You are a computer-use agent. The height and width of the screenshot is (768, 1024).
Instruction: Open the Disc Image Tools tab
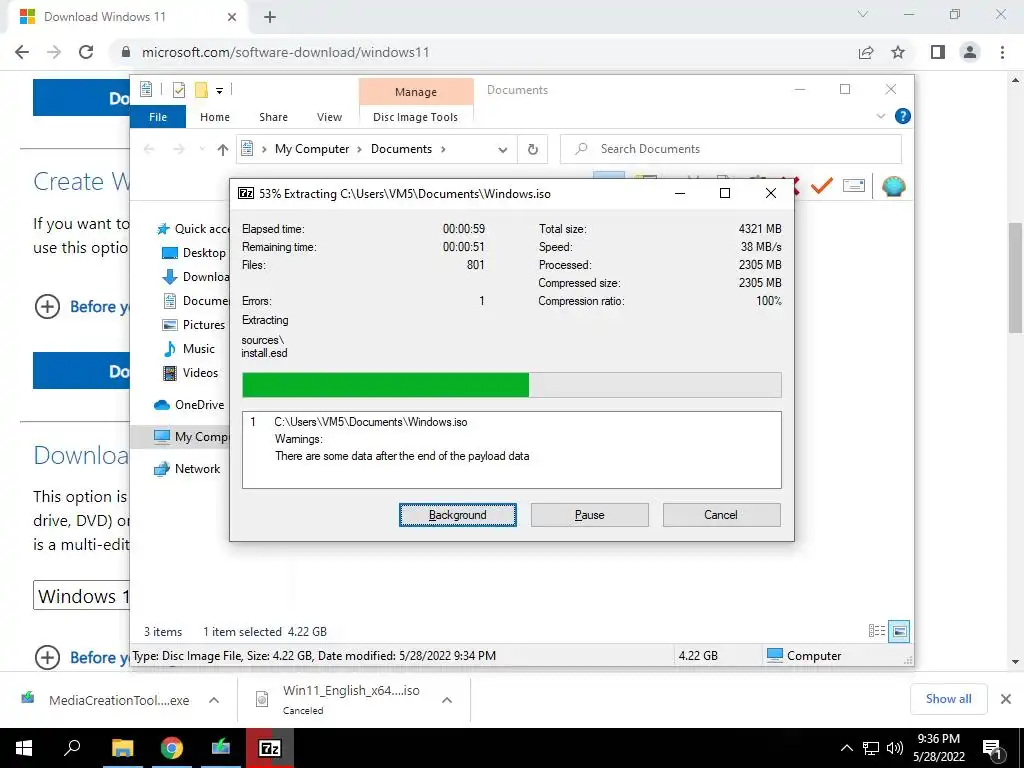click(x=415, y=117)
